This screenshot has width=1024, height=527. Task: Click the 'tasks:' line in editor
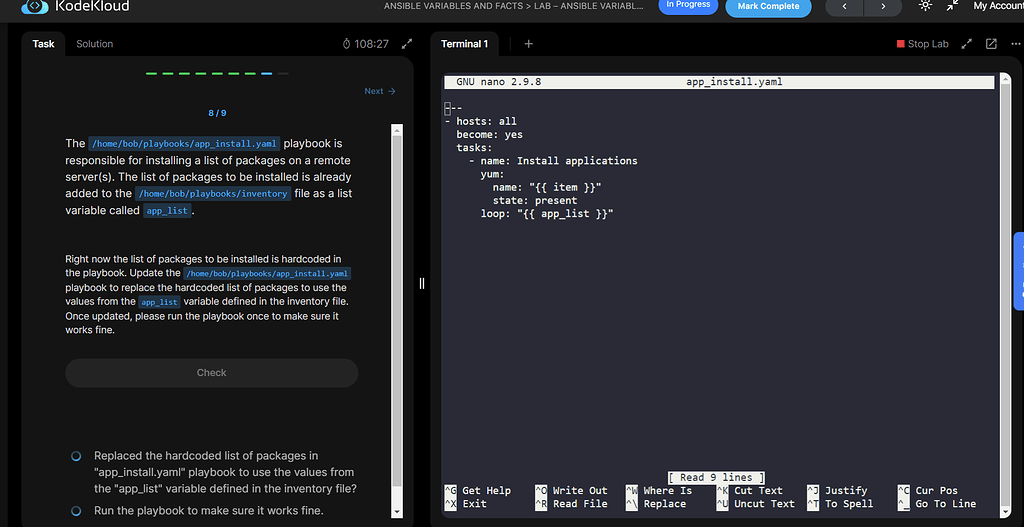coord(474,148)
